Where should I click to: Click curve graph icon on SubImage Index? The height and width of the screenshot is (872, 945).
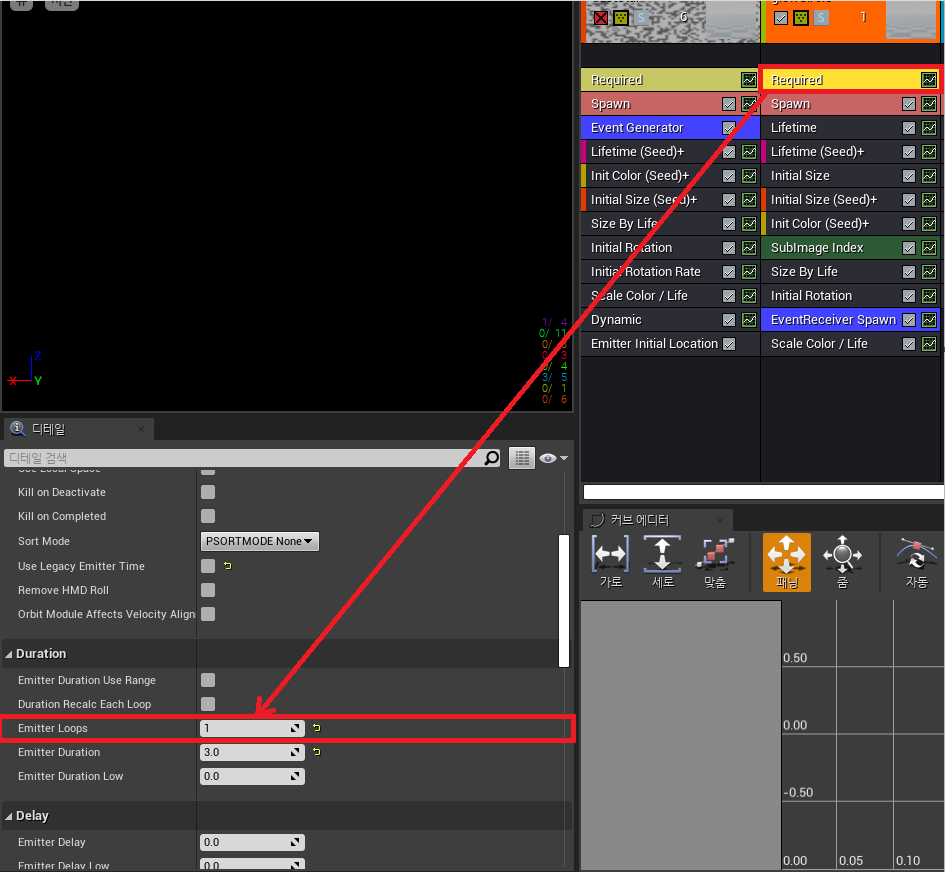click(929, 248)
